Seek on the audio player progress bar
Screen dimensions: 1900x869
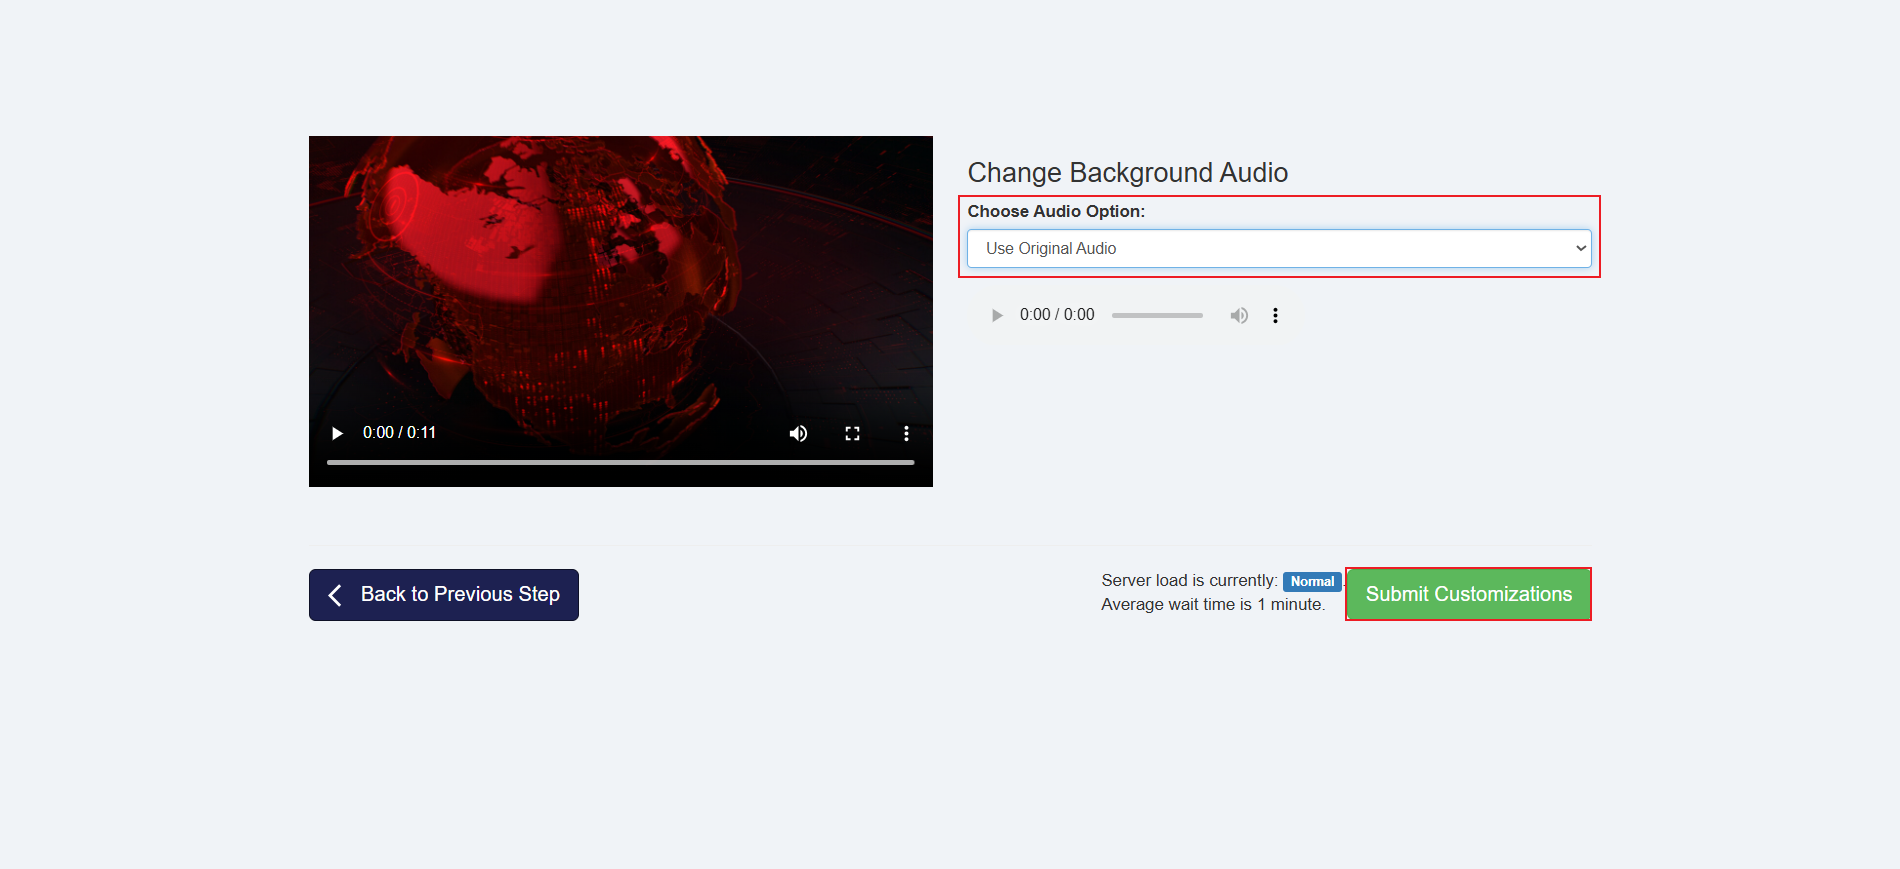(1157, 315)
